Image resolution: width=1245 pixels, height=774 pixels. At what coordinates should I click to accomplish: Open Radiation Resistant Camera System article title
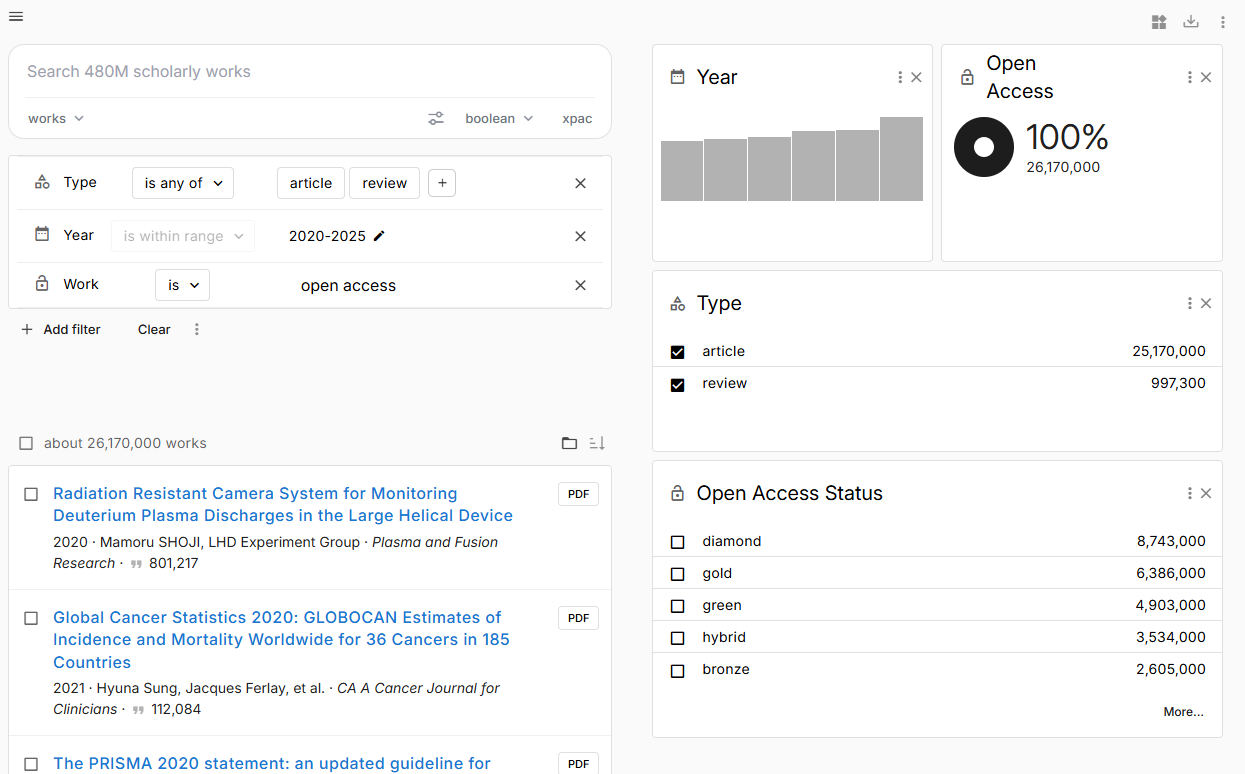click(283, 504)
